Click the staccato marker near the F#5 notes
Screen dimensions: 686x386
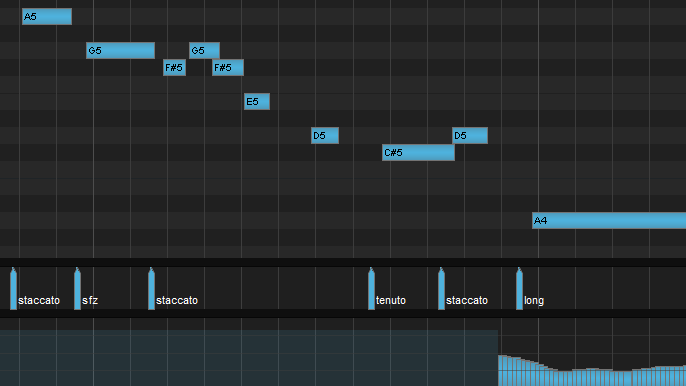(151, 289)
